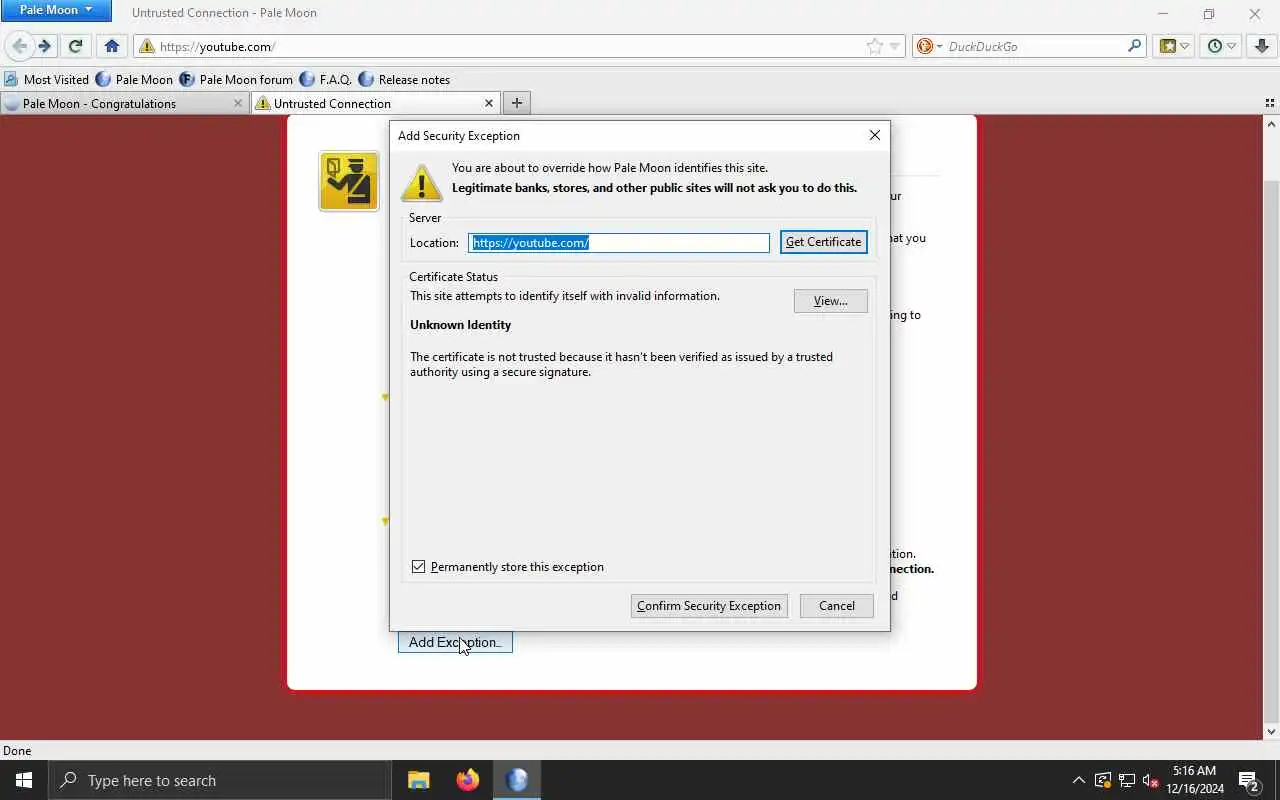Switch to Pale Moon - Congratulations tab
Screen dimensions: 1280x800
coord(124,103)
